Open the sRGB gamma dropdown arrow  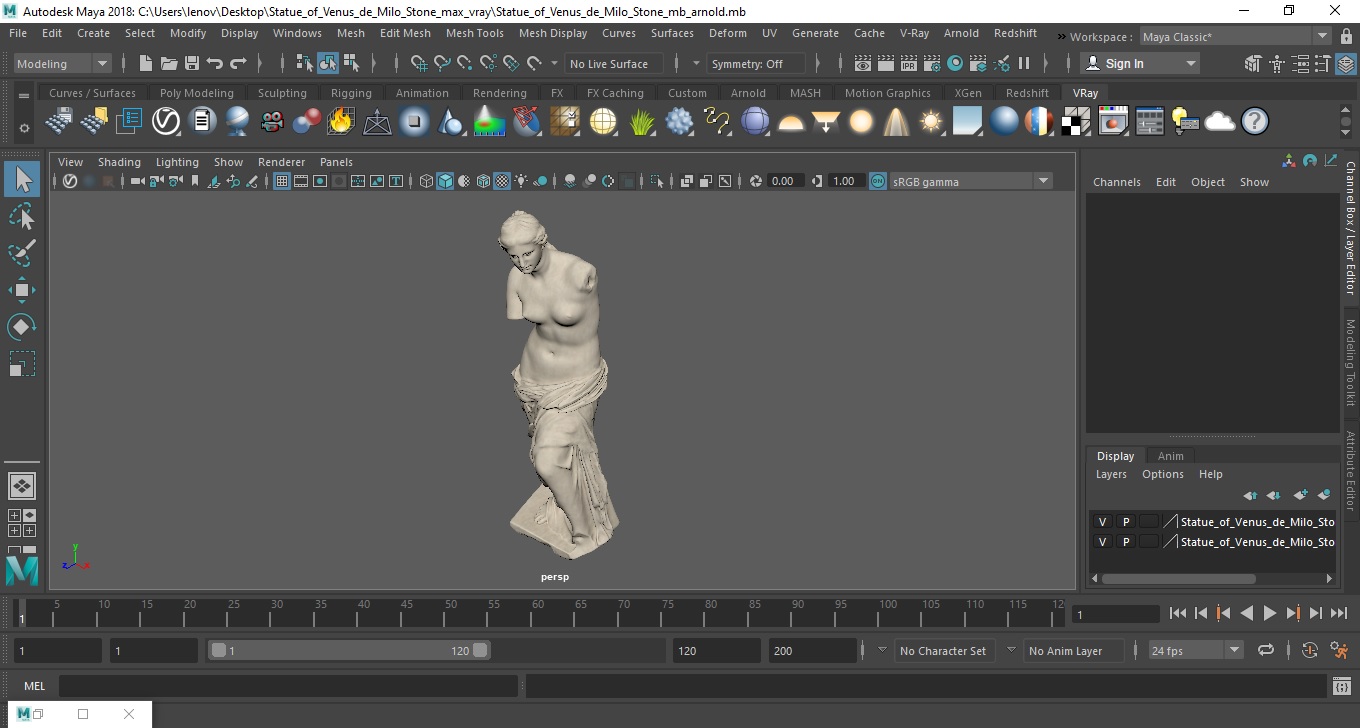[x=1043, y=181]
